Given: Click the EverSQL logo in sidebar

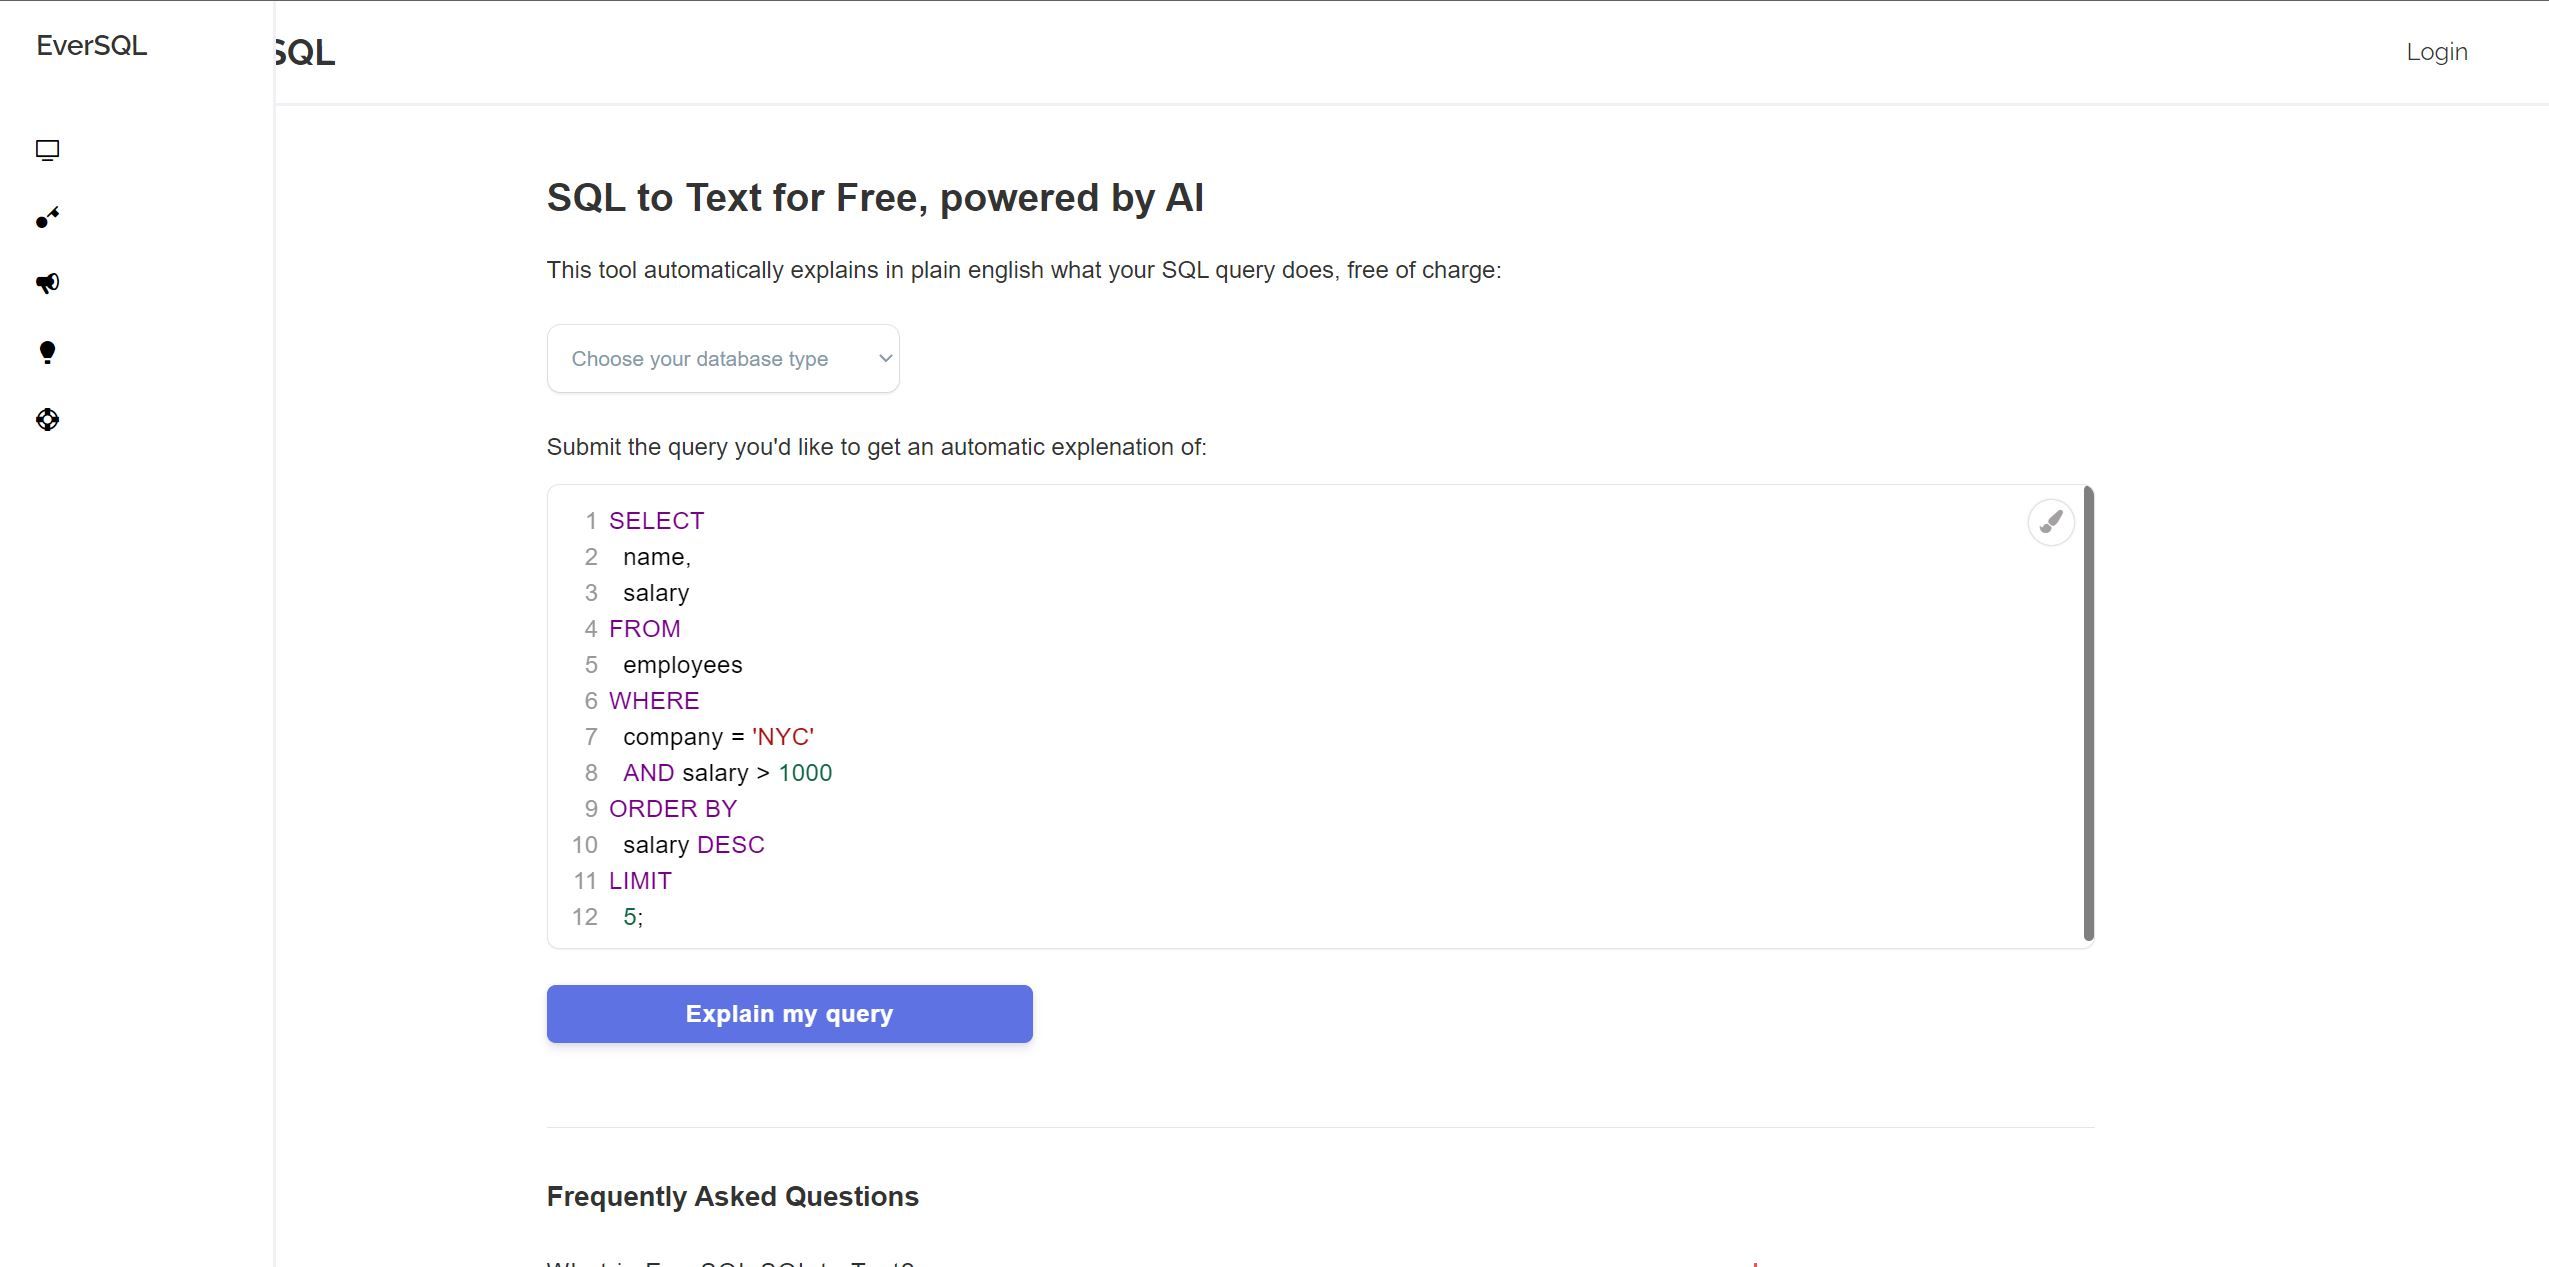Looking at the screenshot, I should pyautogui.click(x=92, y=46).
